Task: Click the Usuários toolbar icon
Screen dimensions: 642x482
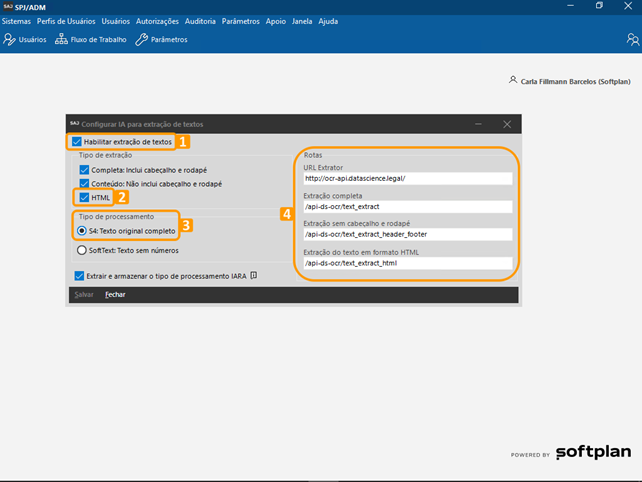Action: (25, 40)
